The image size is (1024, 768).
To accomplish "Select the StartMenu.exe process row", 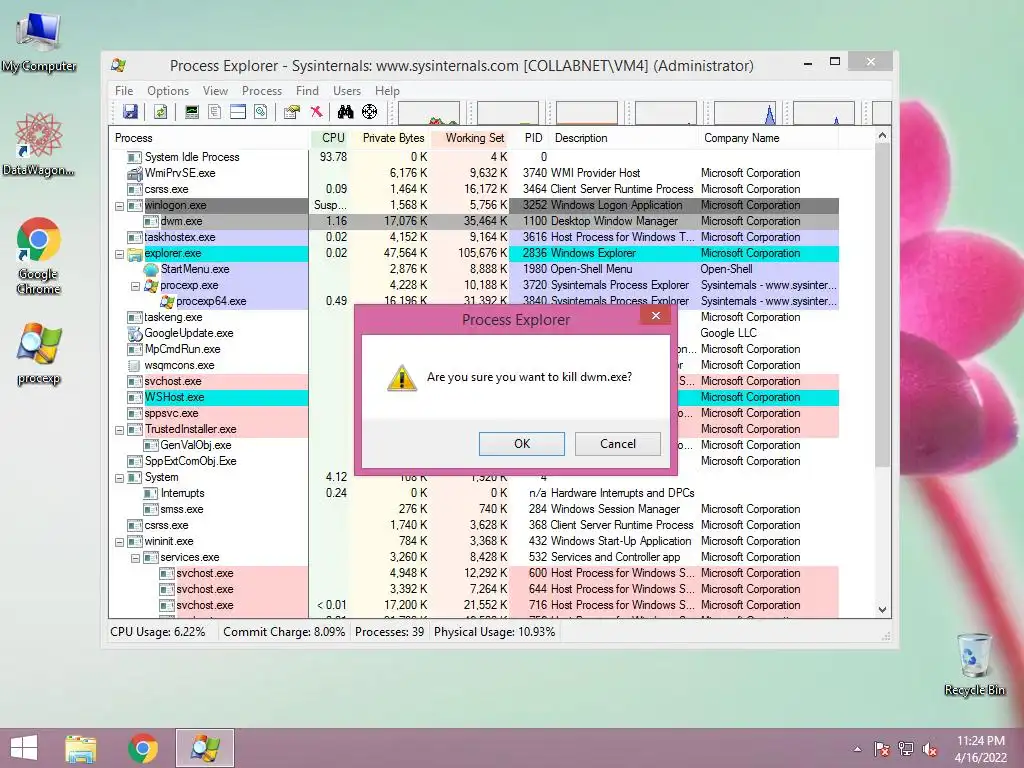I will pos(474,269).
